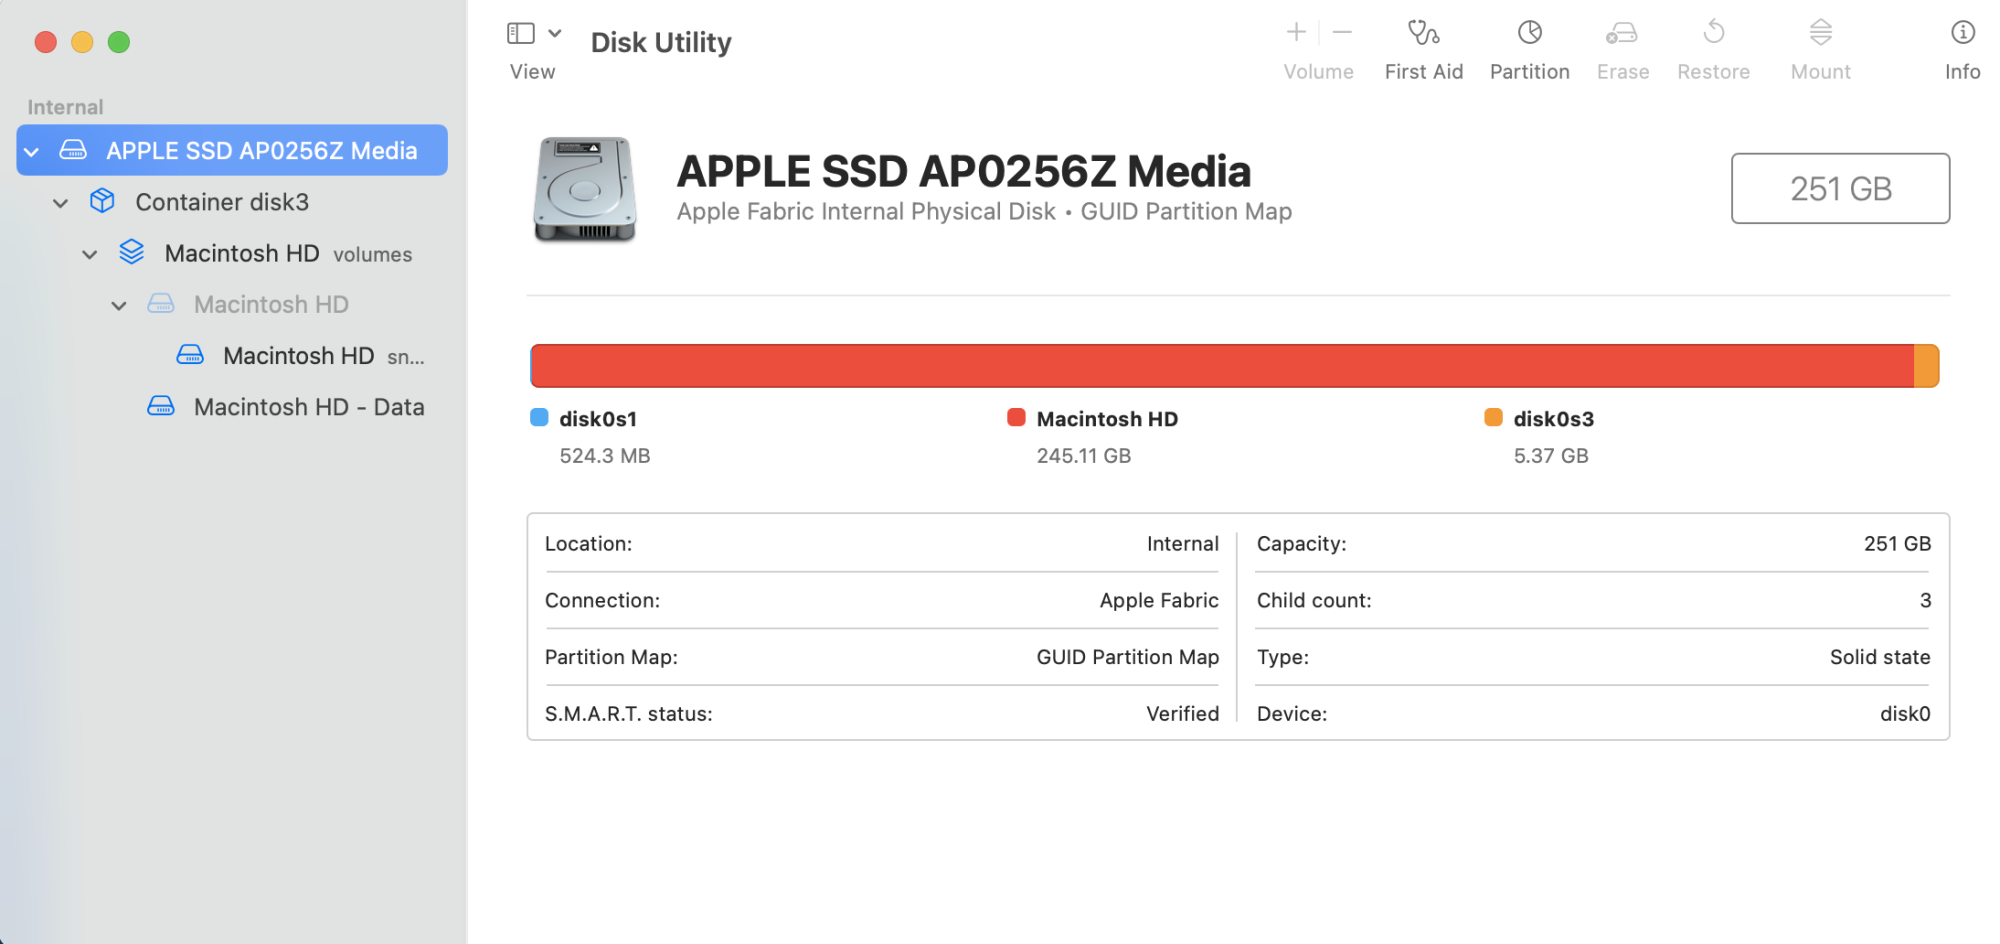Click the Volume toolbar label
The height and width of the screenshot is (944, 2000).
click(x=1318, y=72)
